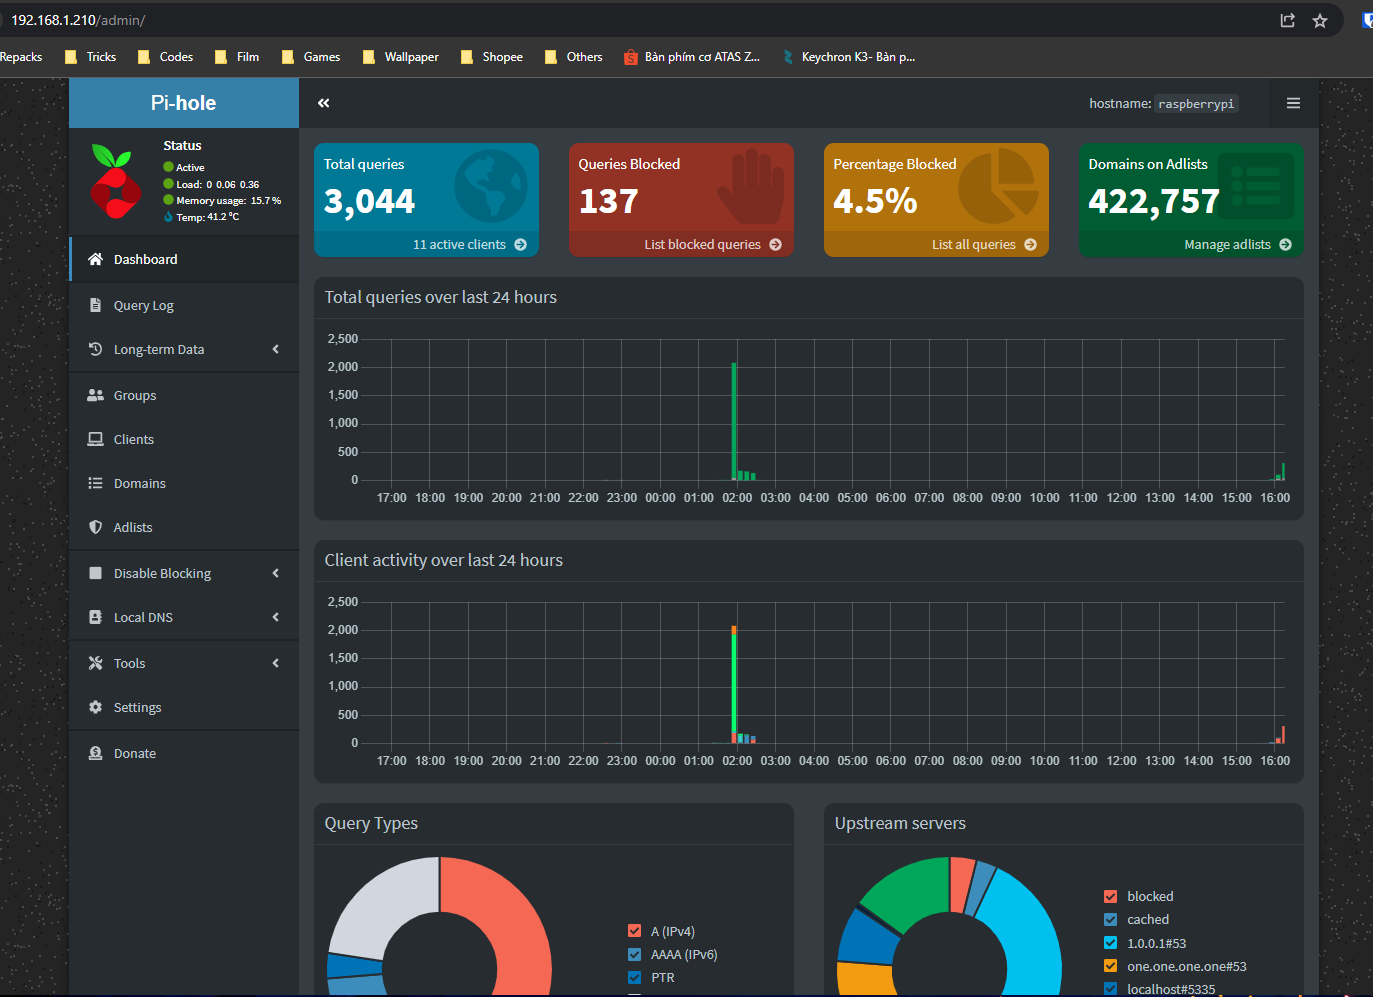Toggle the cached upstream checkbox
Screen dimensions: 1373x997
(x=1110, y=919)
